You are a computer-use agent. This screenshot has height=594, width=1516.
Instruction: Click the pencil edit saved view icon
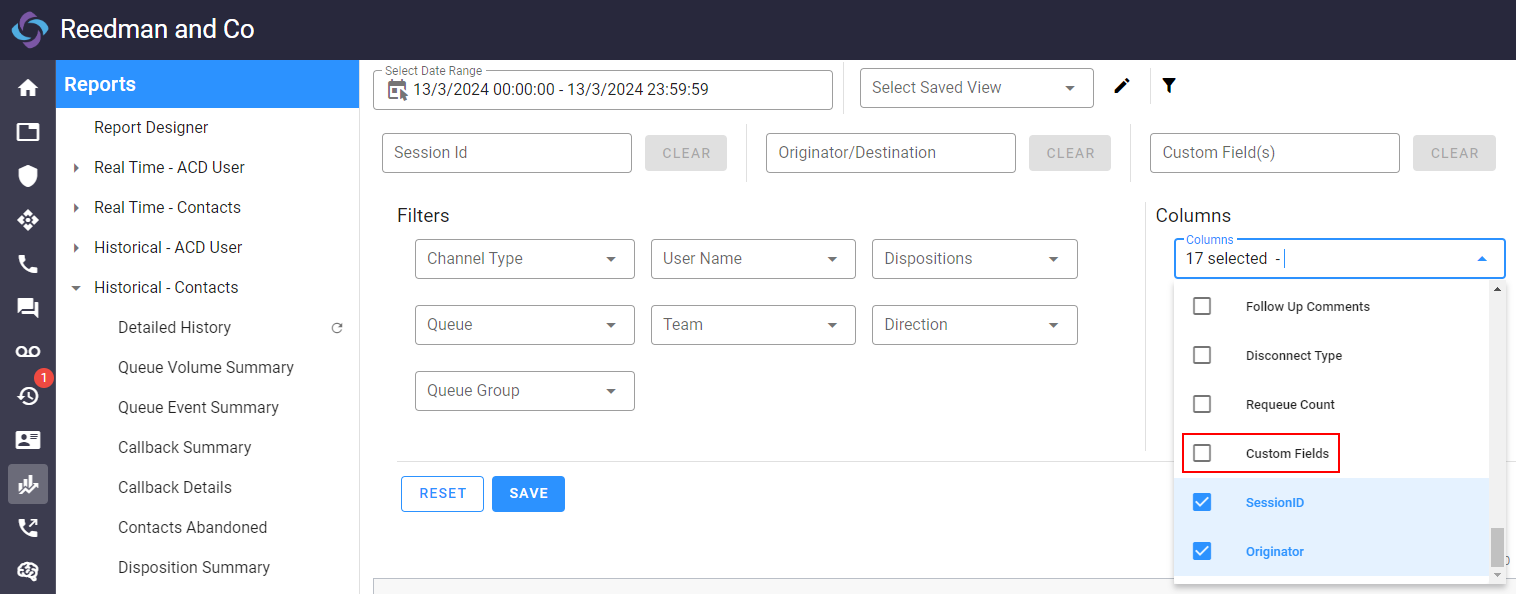click(1122, 87)
